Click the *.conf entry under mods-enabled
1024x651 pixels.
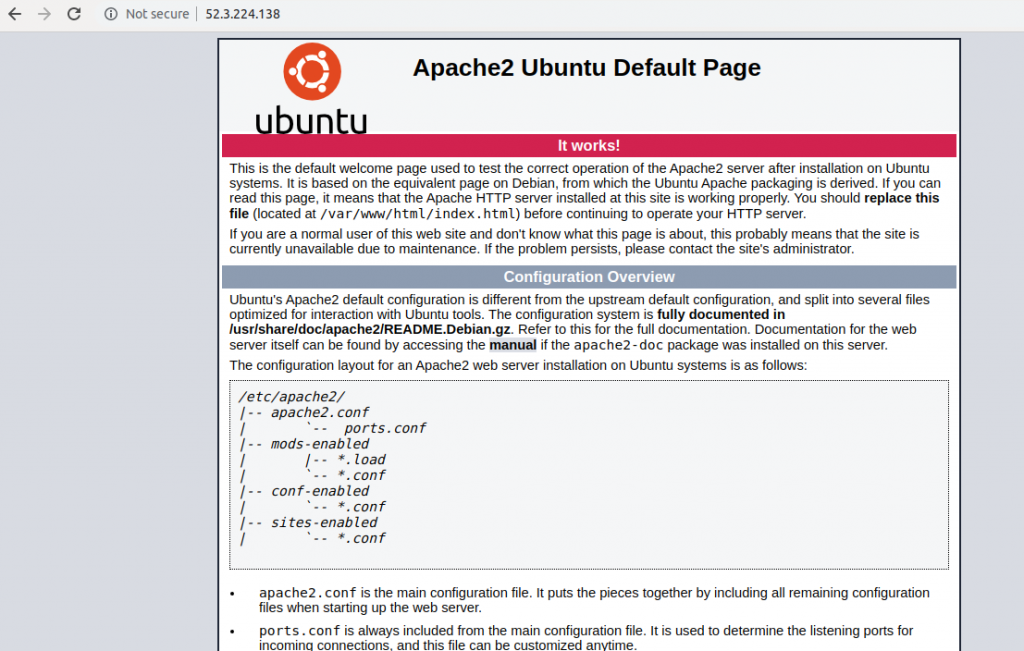point(361,475)
